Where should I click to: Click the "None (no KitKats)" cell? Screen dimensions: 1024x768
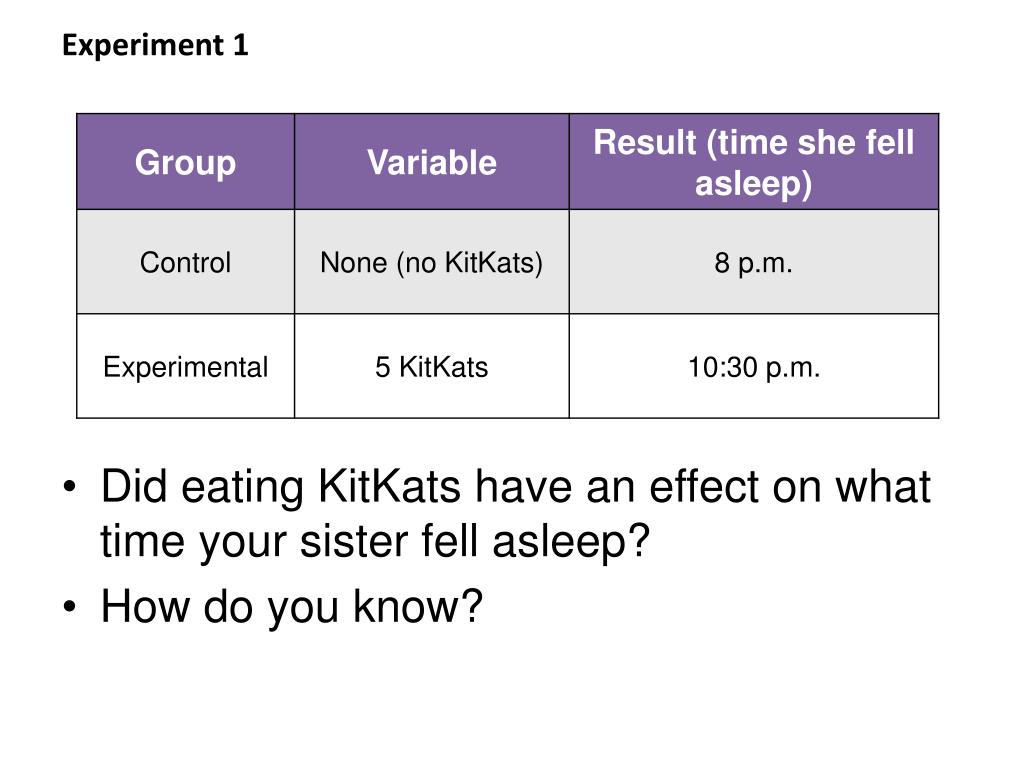click(x=431, y=263)
